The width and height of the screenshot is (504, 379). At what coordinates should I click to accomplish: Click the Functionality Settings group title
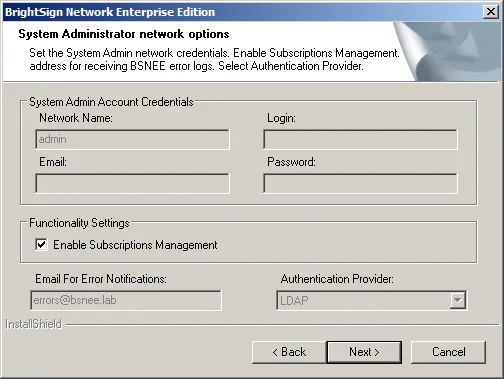coord(79,223)
